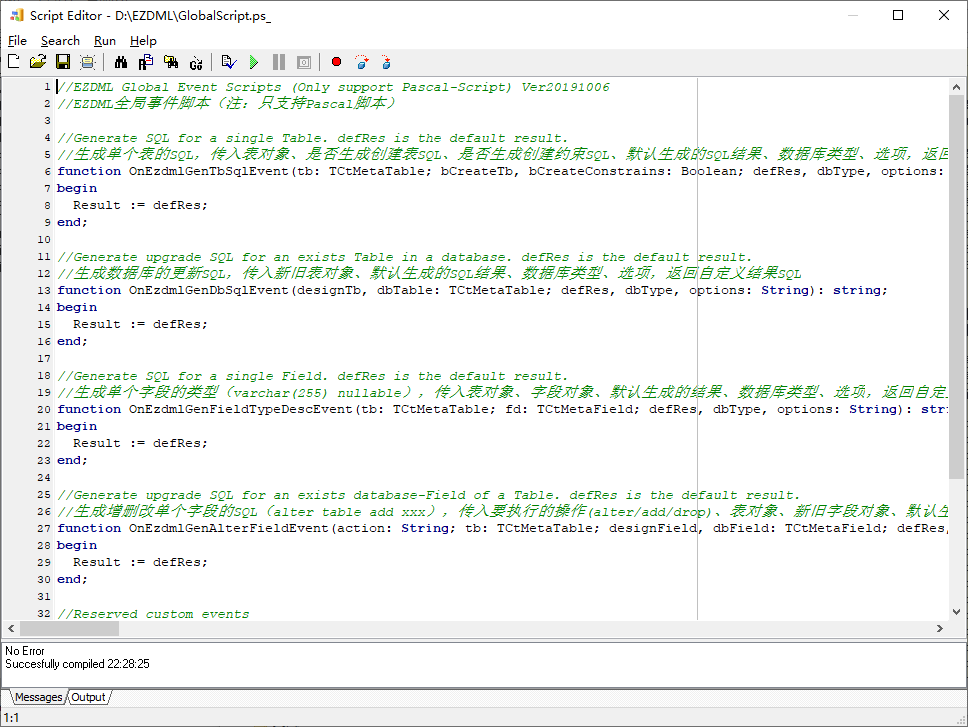The image size is (968, 727).
Task: Click 'Result := defRes;' on line 15
Action: coord(140,325)
